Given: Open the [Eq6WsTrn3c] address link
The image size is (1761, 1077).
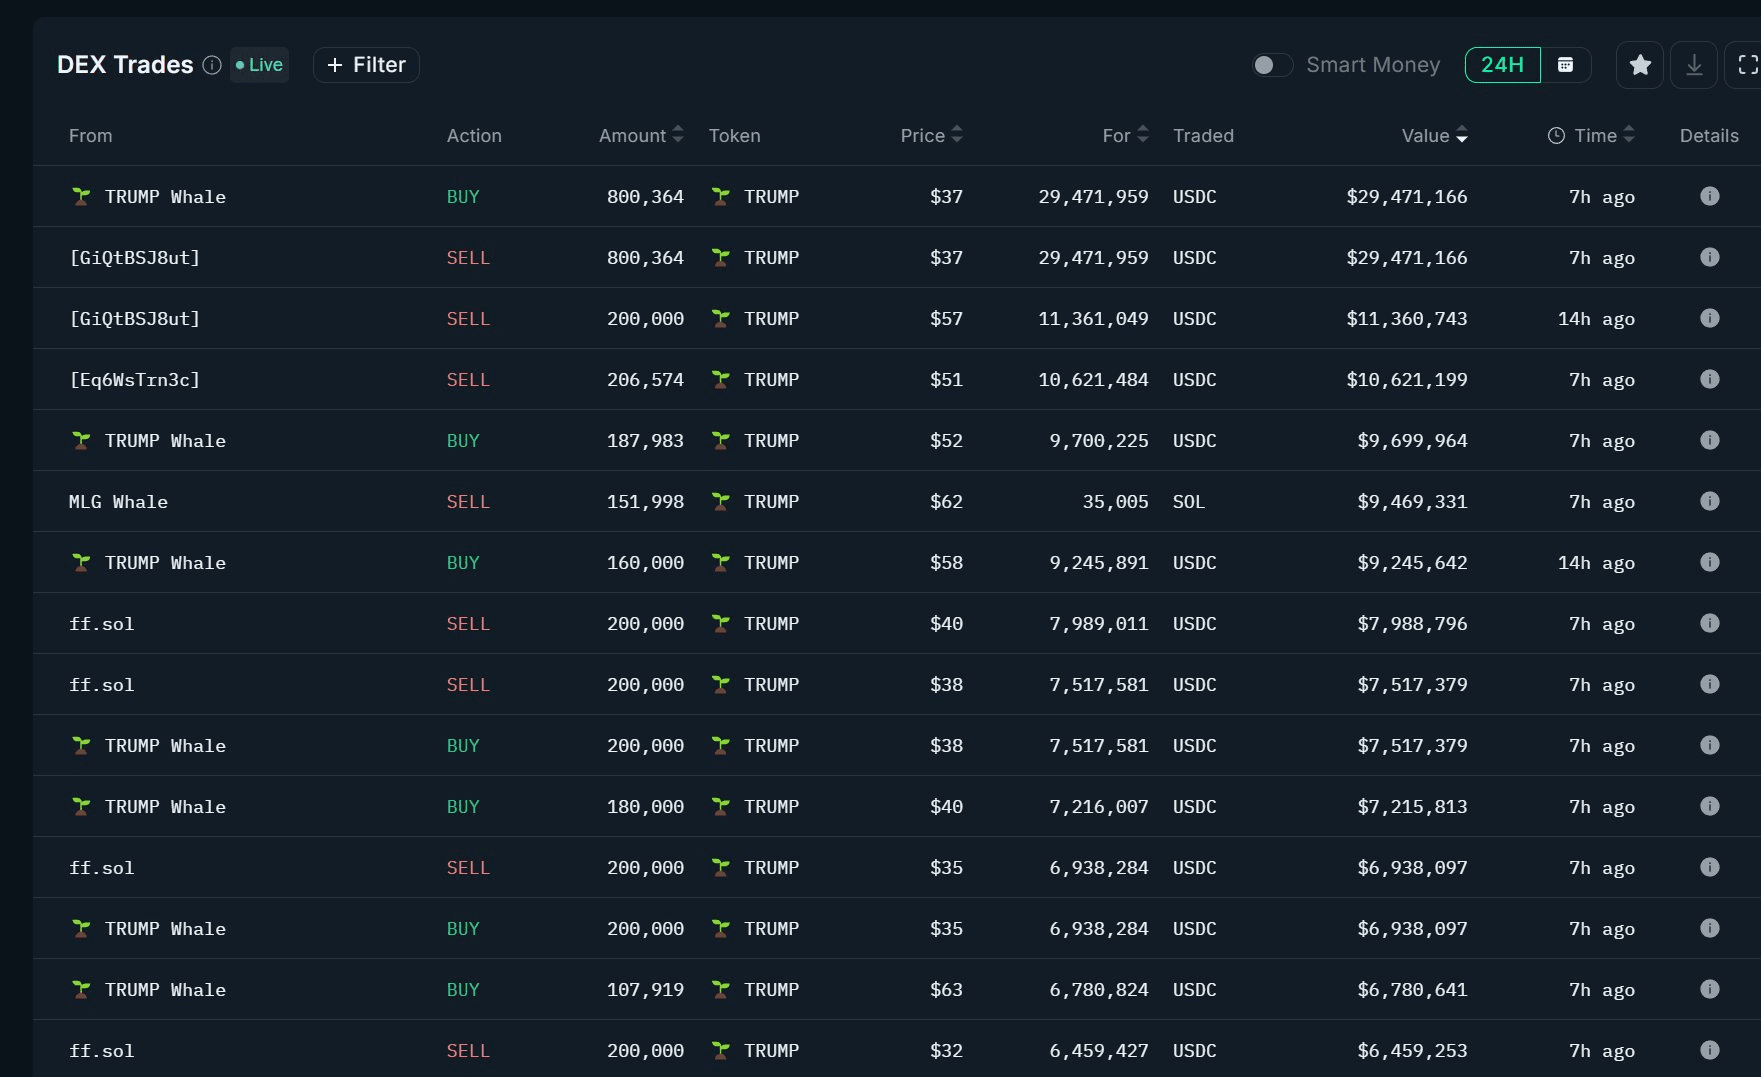Looking at the screenshot, I should pyautogui.click(x=134, y=380).
